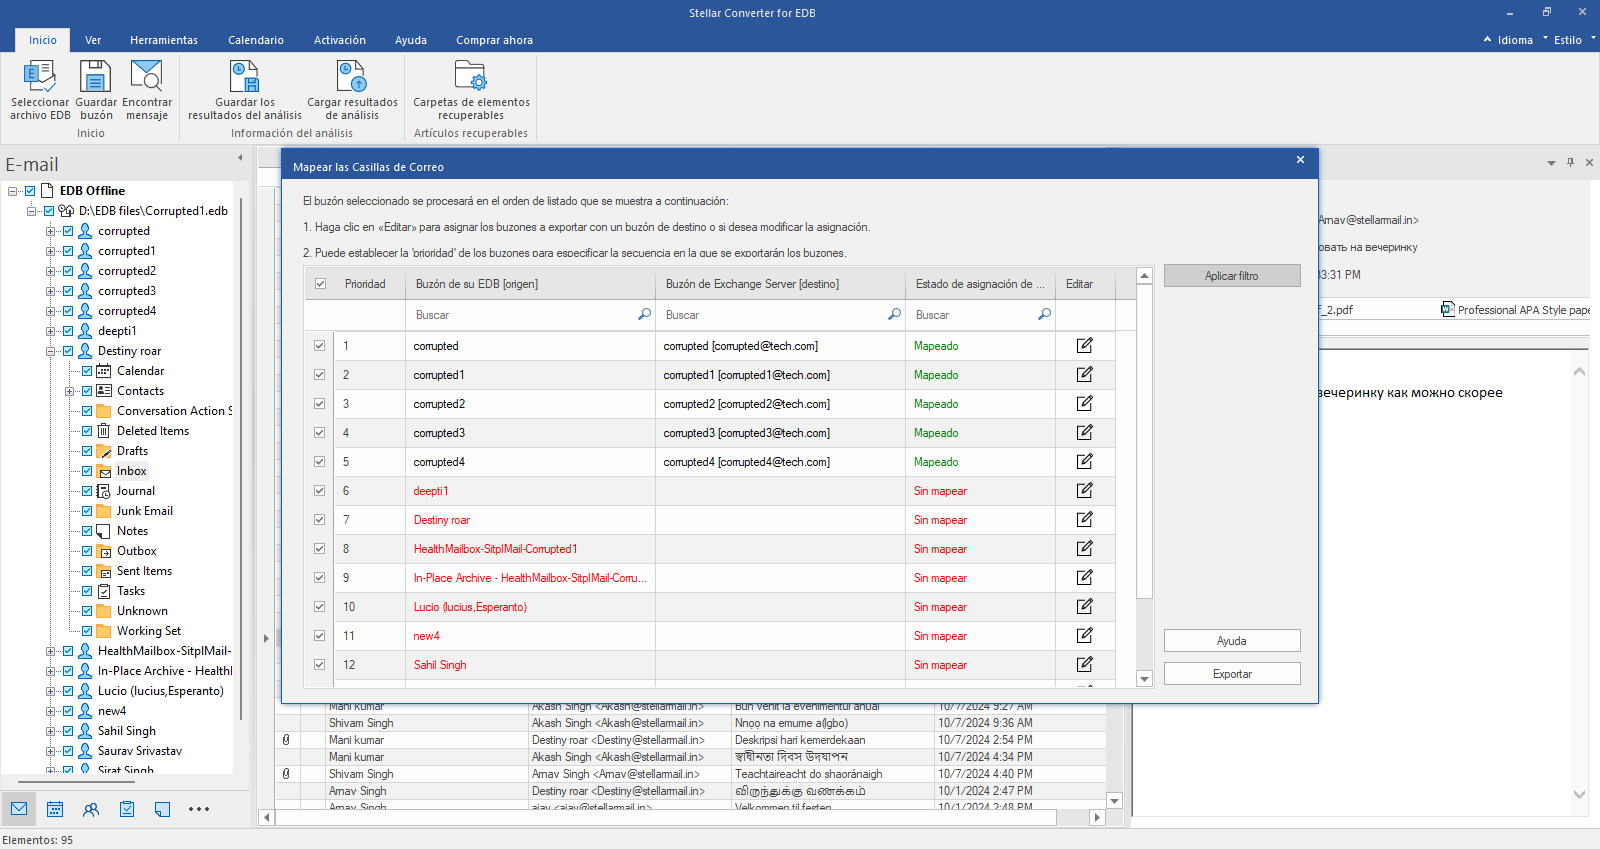Expand Contacts folder tree node

pyautogui.click(x=69, y=391)
